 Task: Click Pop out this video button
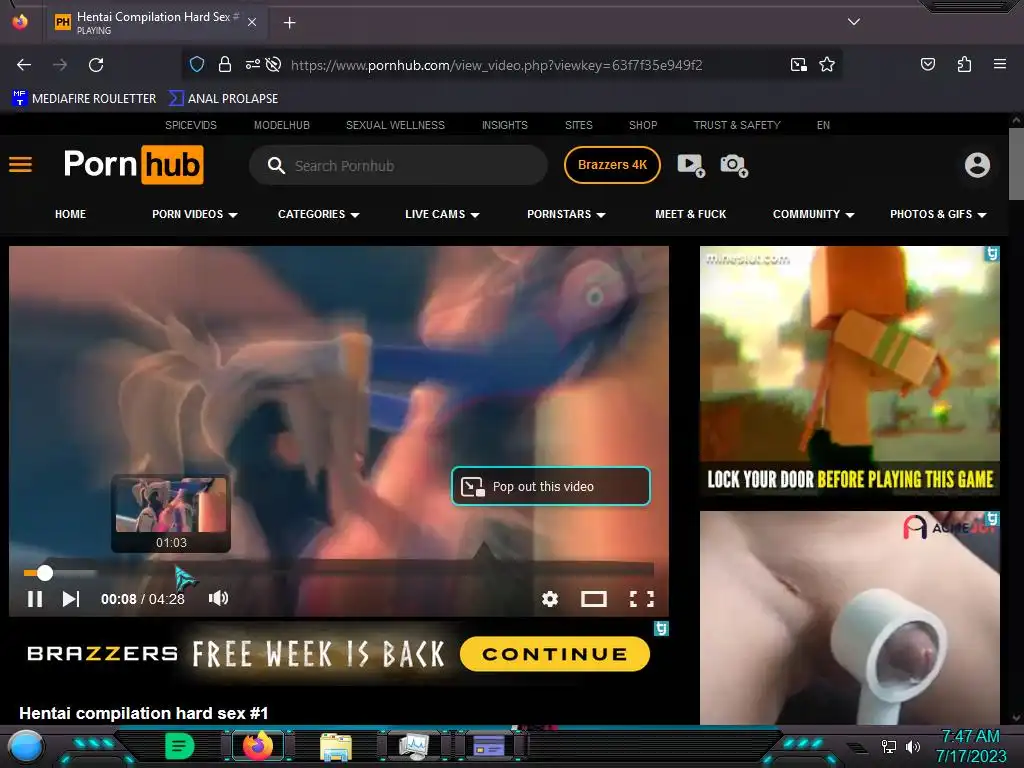(x=551, y=486)
